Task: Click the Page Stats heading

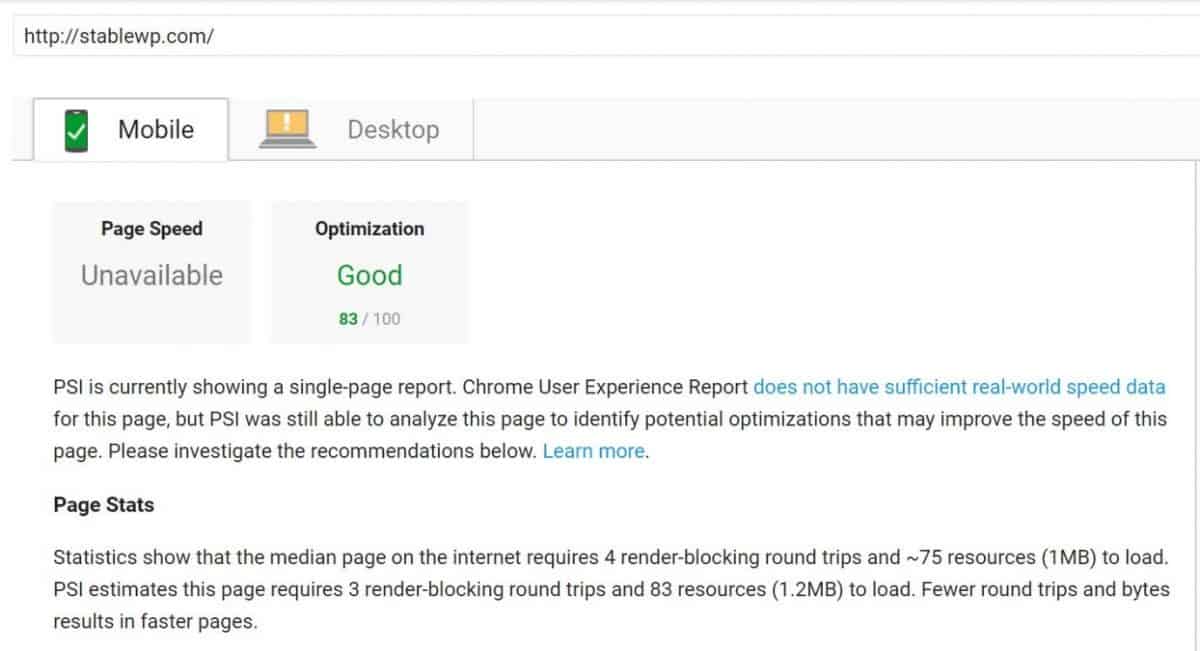Action: coord(104,505)
